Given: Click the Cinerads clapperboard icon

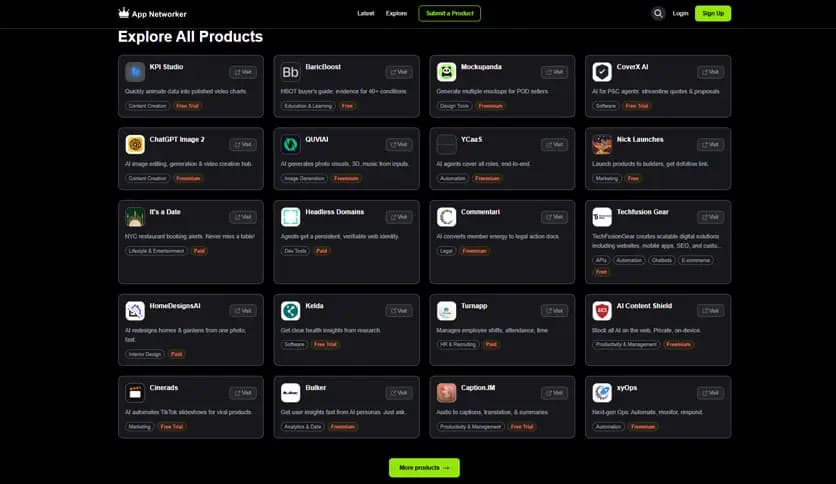Looking at the screenshot, I should coord(135,392).
